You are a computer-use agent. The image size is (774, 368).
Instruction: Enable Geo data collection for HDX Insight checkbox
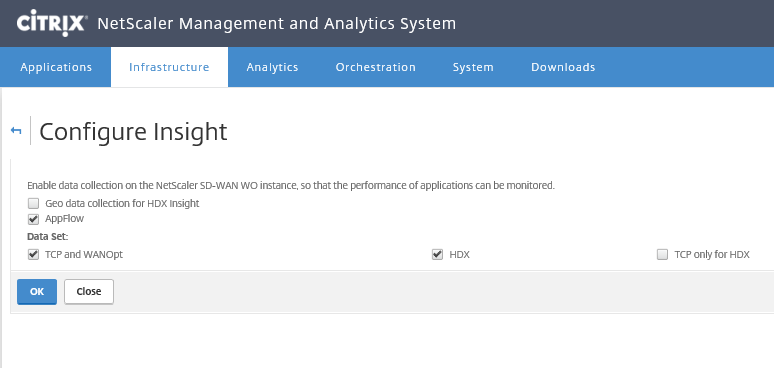click(x=33, y=203)
